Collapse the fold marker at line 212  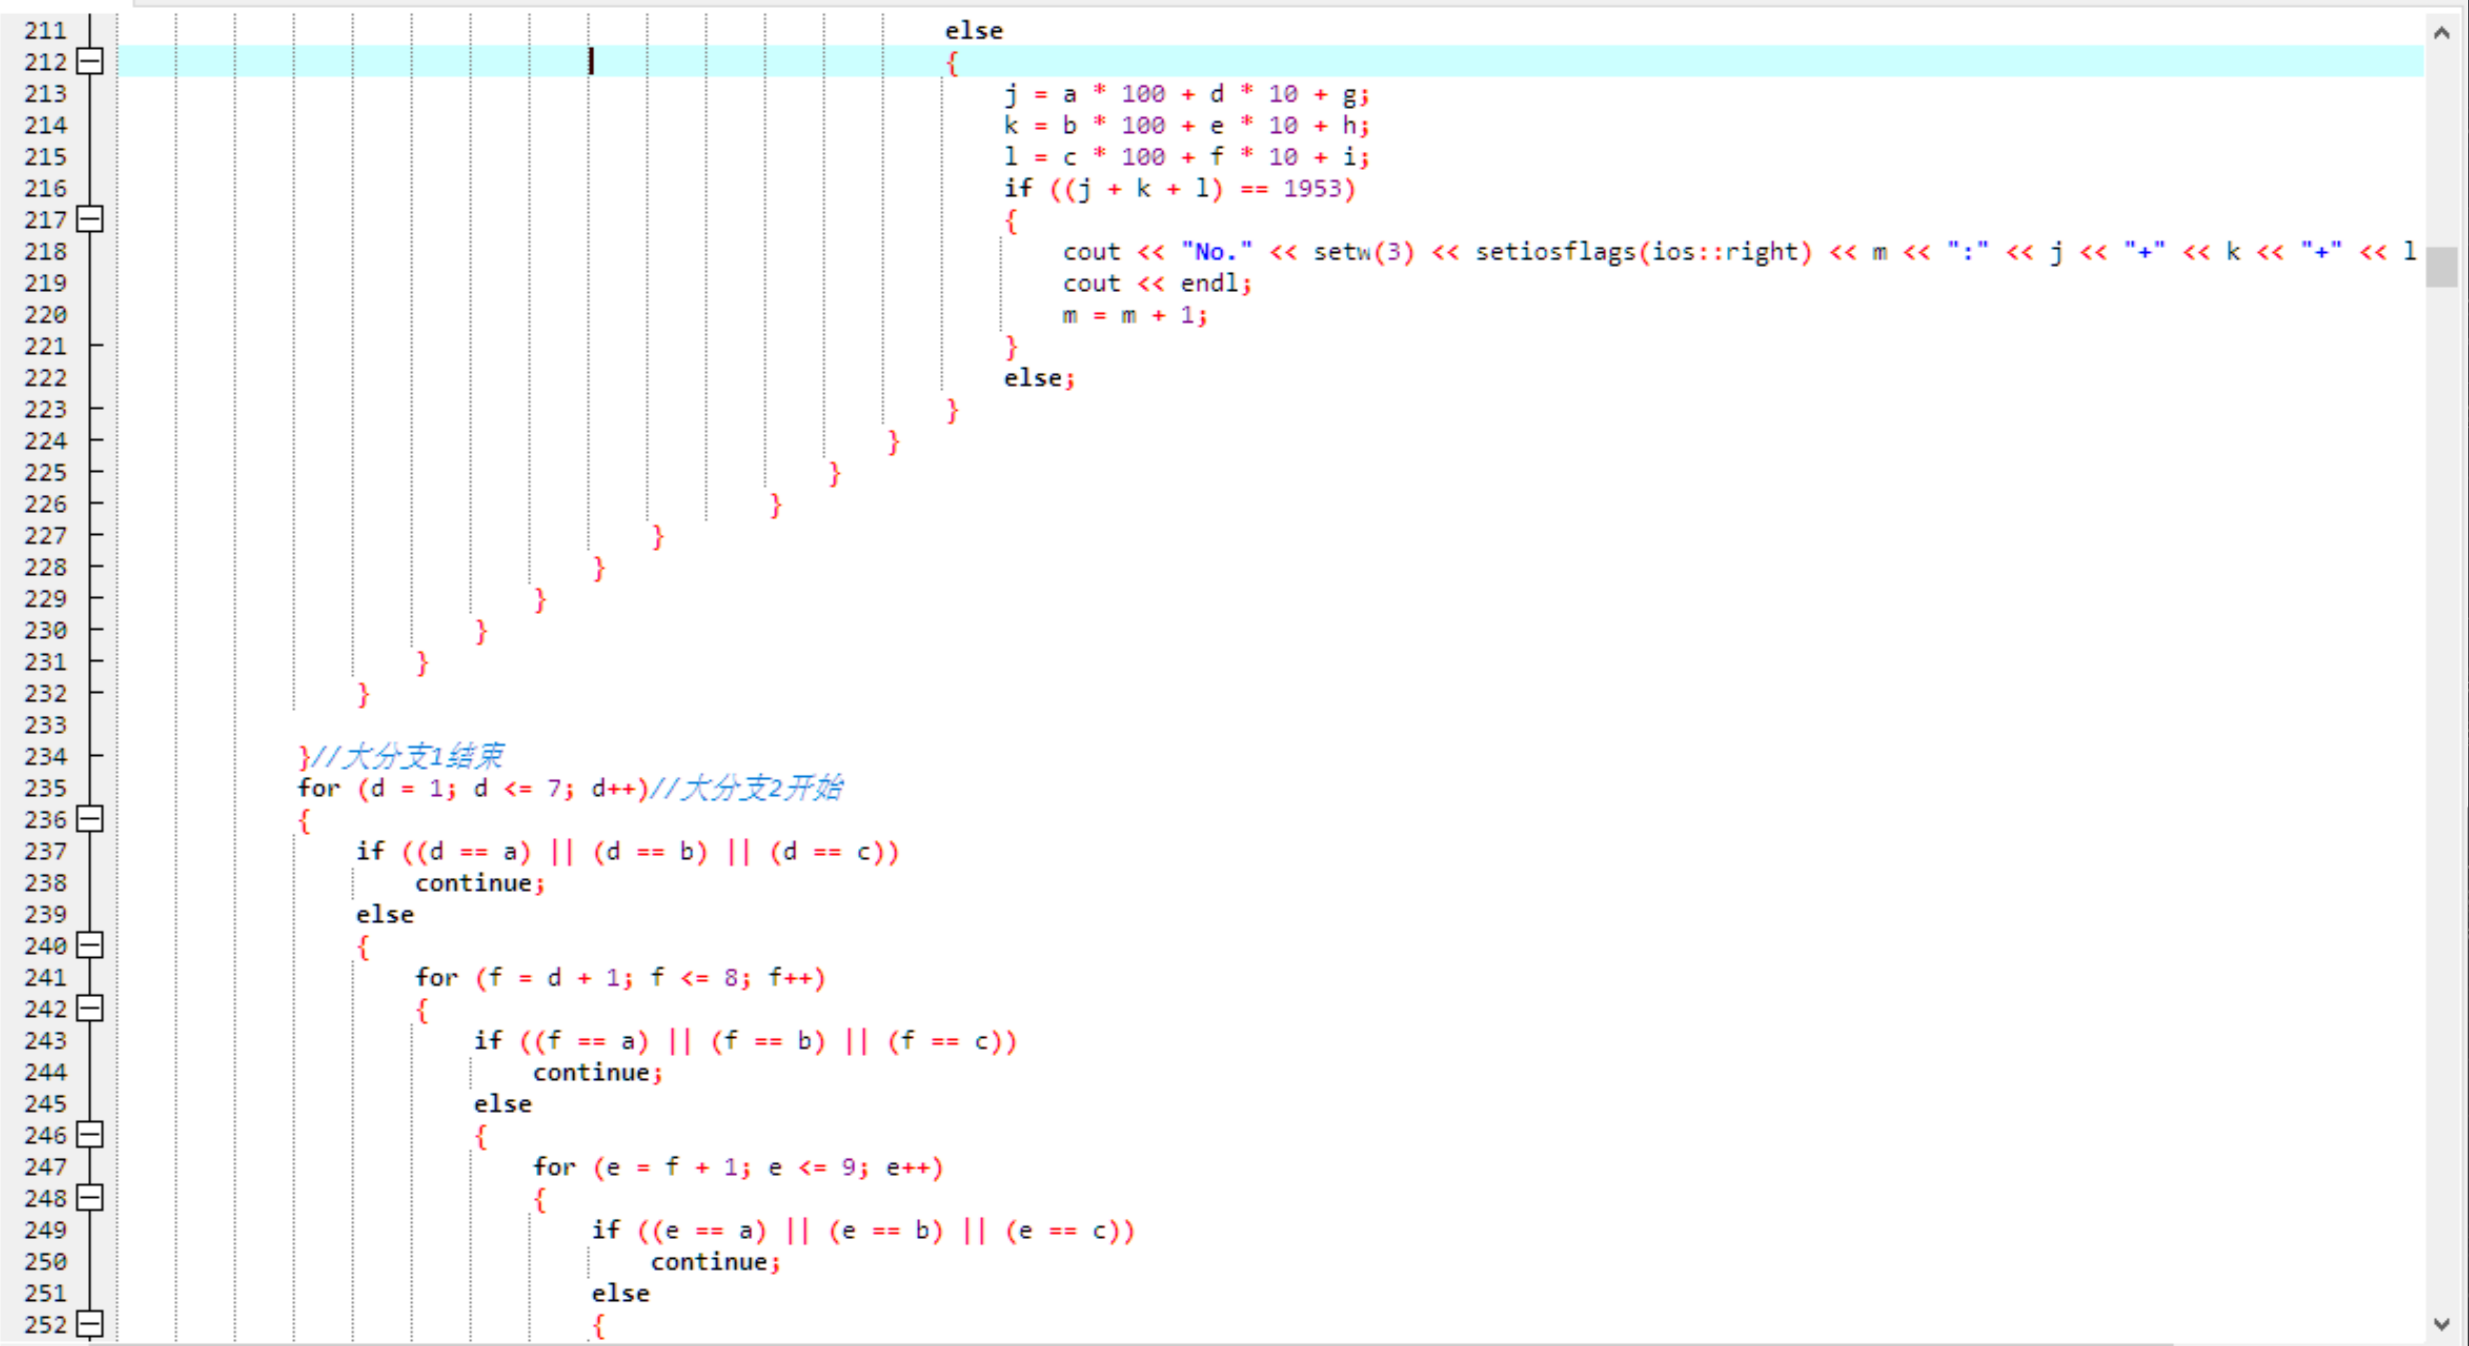pos(90,62)
